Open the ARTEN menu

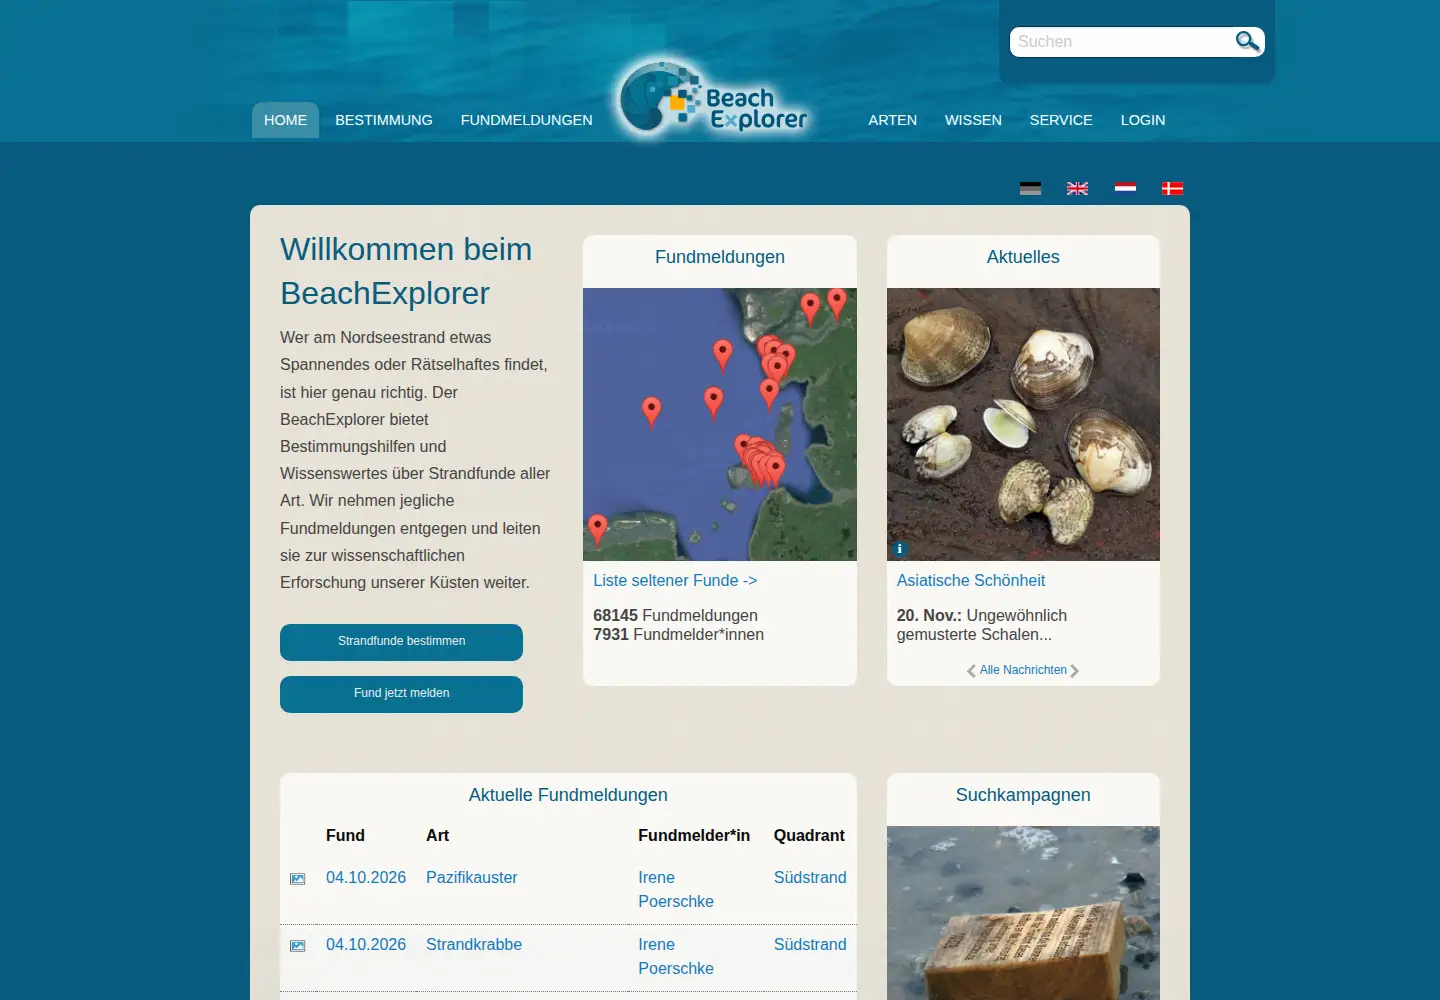(x=892, y=120)
